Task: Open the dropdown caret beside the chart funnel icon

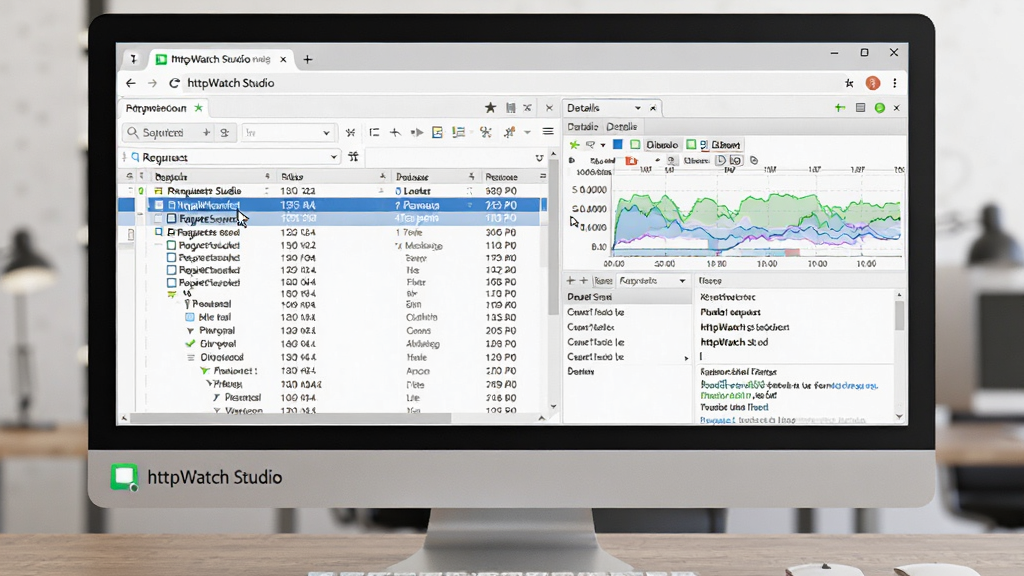Action: pyautogui.click(x=603, y=145)
